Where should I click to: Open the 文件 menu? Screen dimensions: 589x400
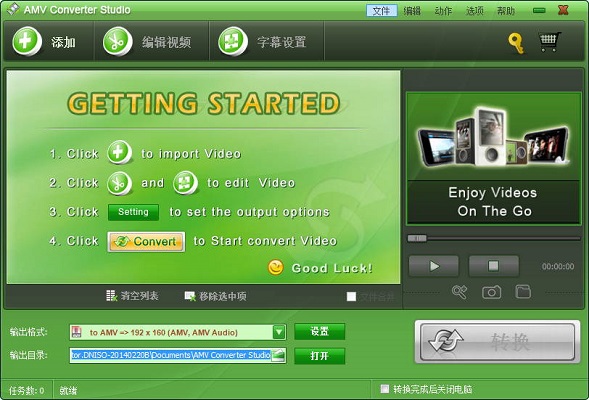382,11
